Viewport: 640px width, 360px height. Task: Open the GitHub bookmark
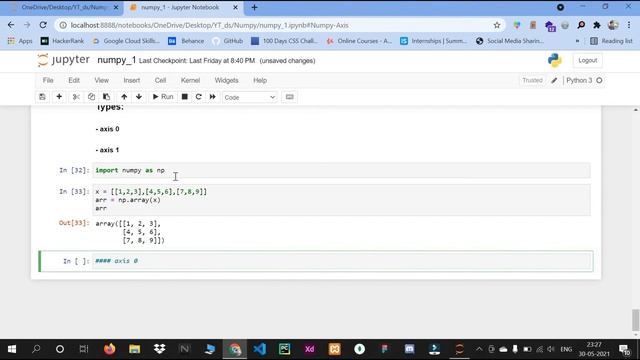[227, 41]
